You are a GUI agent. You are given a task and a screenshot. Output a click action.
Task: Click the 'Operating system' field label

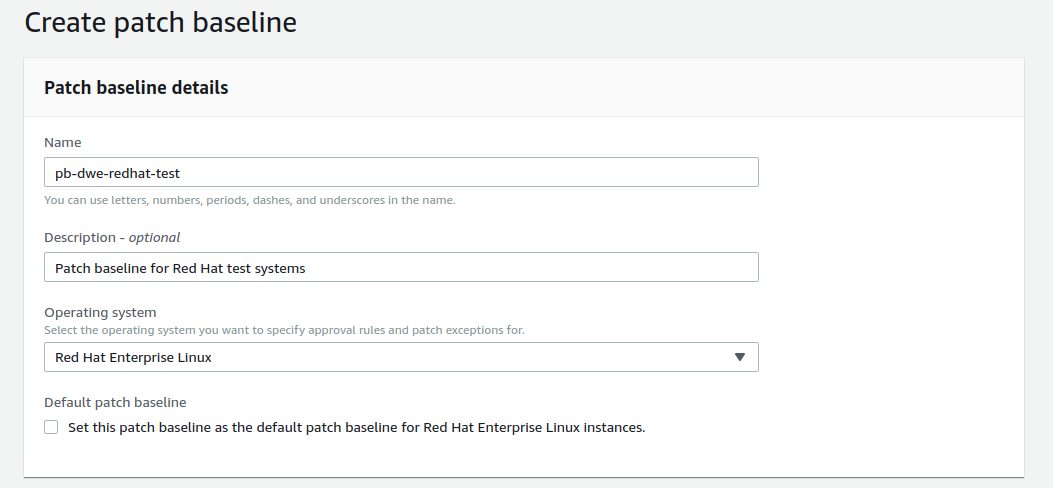click(x=100, y=313)
